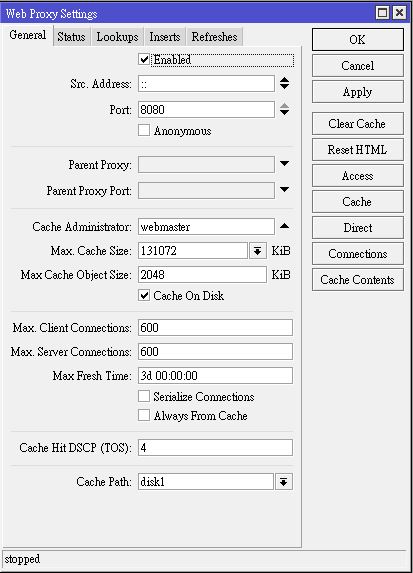Open Max. Cache Size dropdown

(x=258, y=251)
